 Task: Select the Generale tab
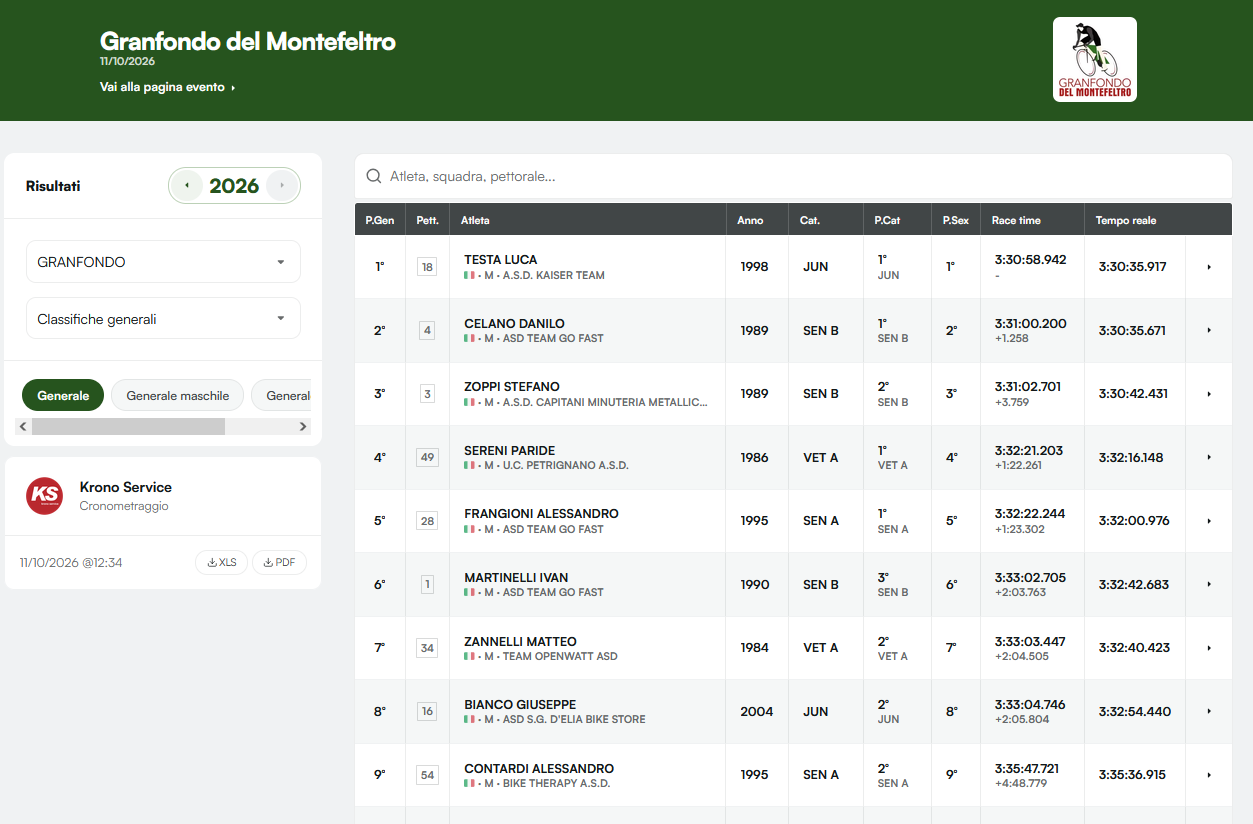tap(63, 396)
